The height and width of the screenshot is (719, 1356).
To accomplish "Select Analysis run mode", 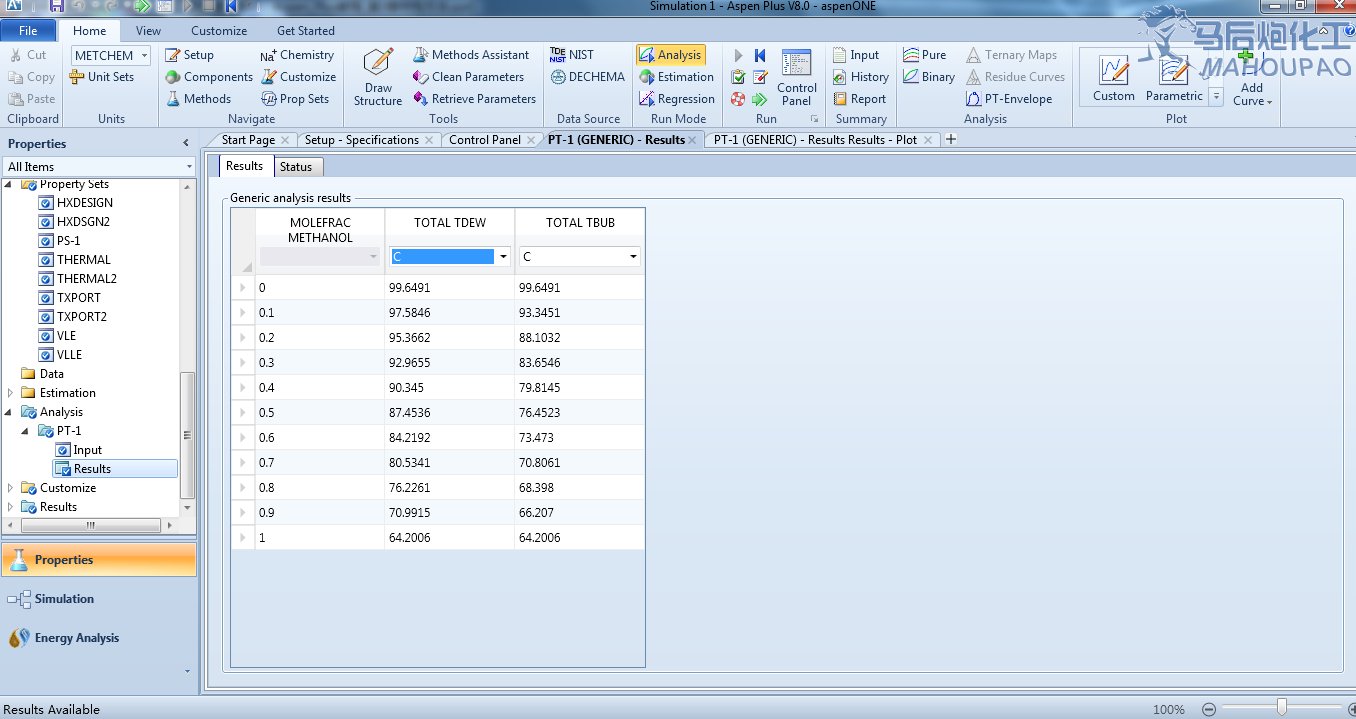I will click(670, 55).
